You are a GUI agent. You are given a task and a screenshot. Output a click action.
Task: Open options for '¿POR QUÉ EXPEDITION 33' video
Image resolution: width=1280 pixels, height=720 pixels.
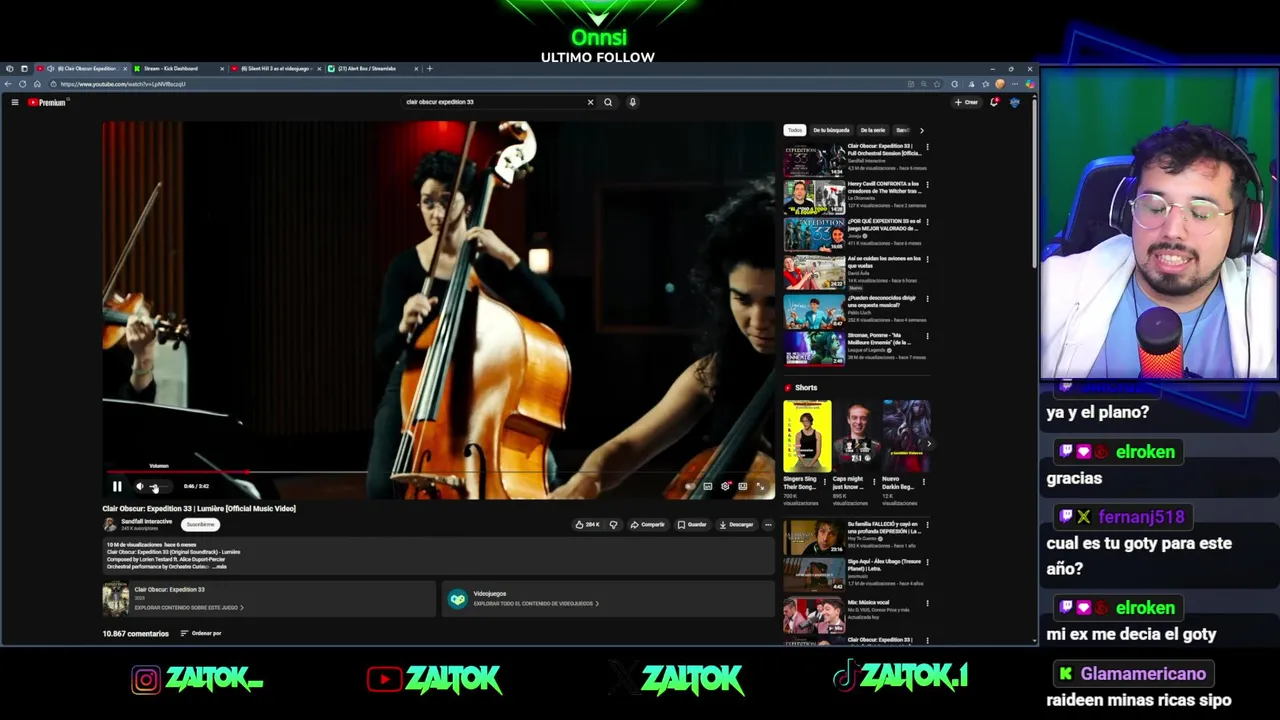pyautogui.click(x=927, y=222)
